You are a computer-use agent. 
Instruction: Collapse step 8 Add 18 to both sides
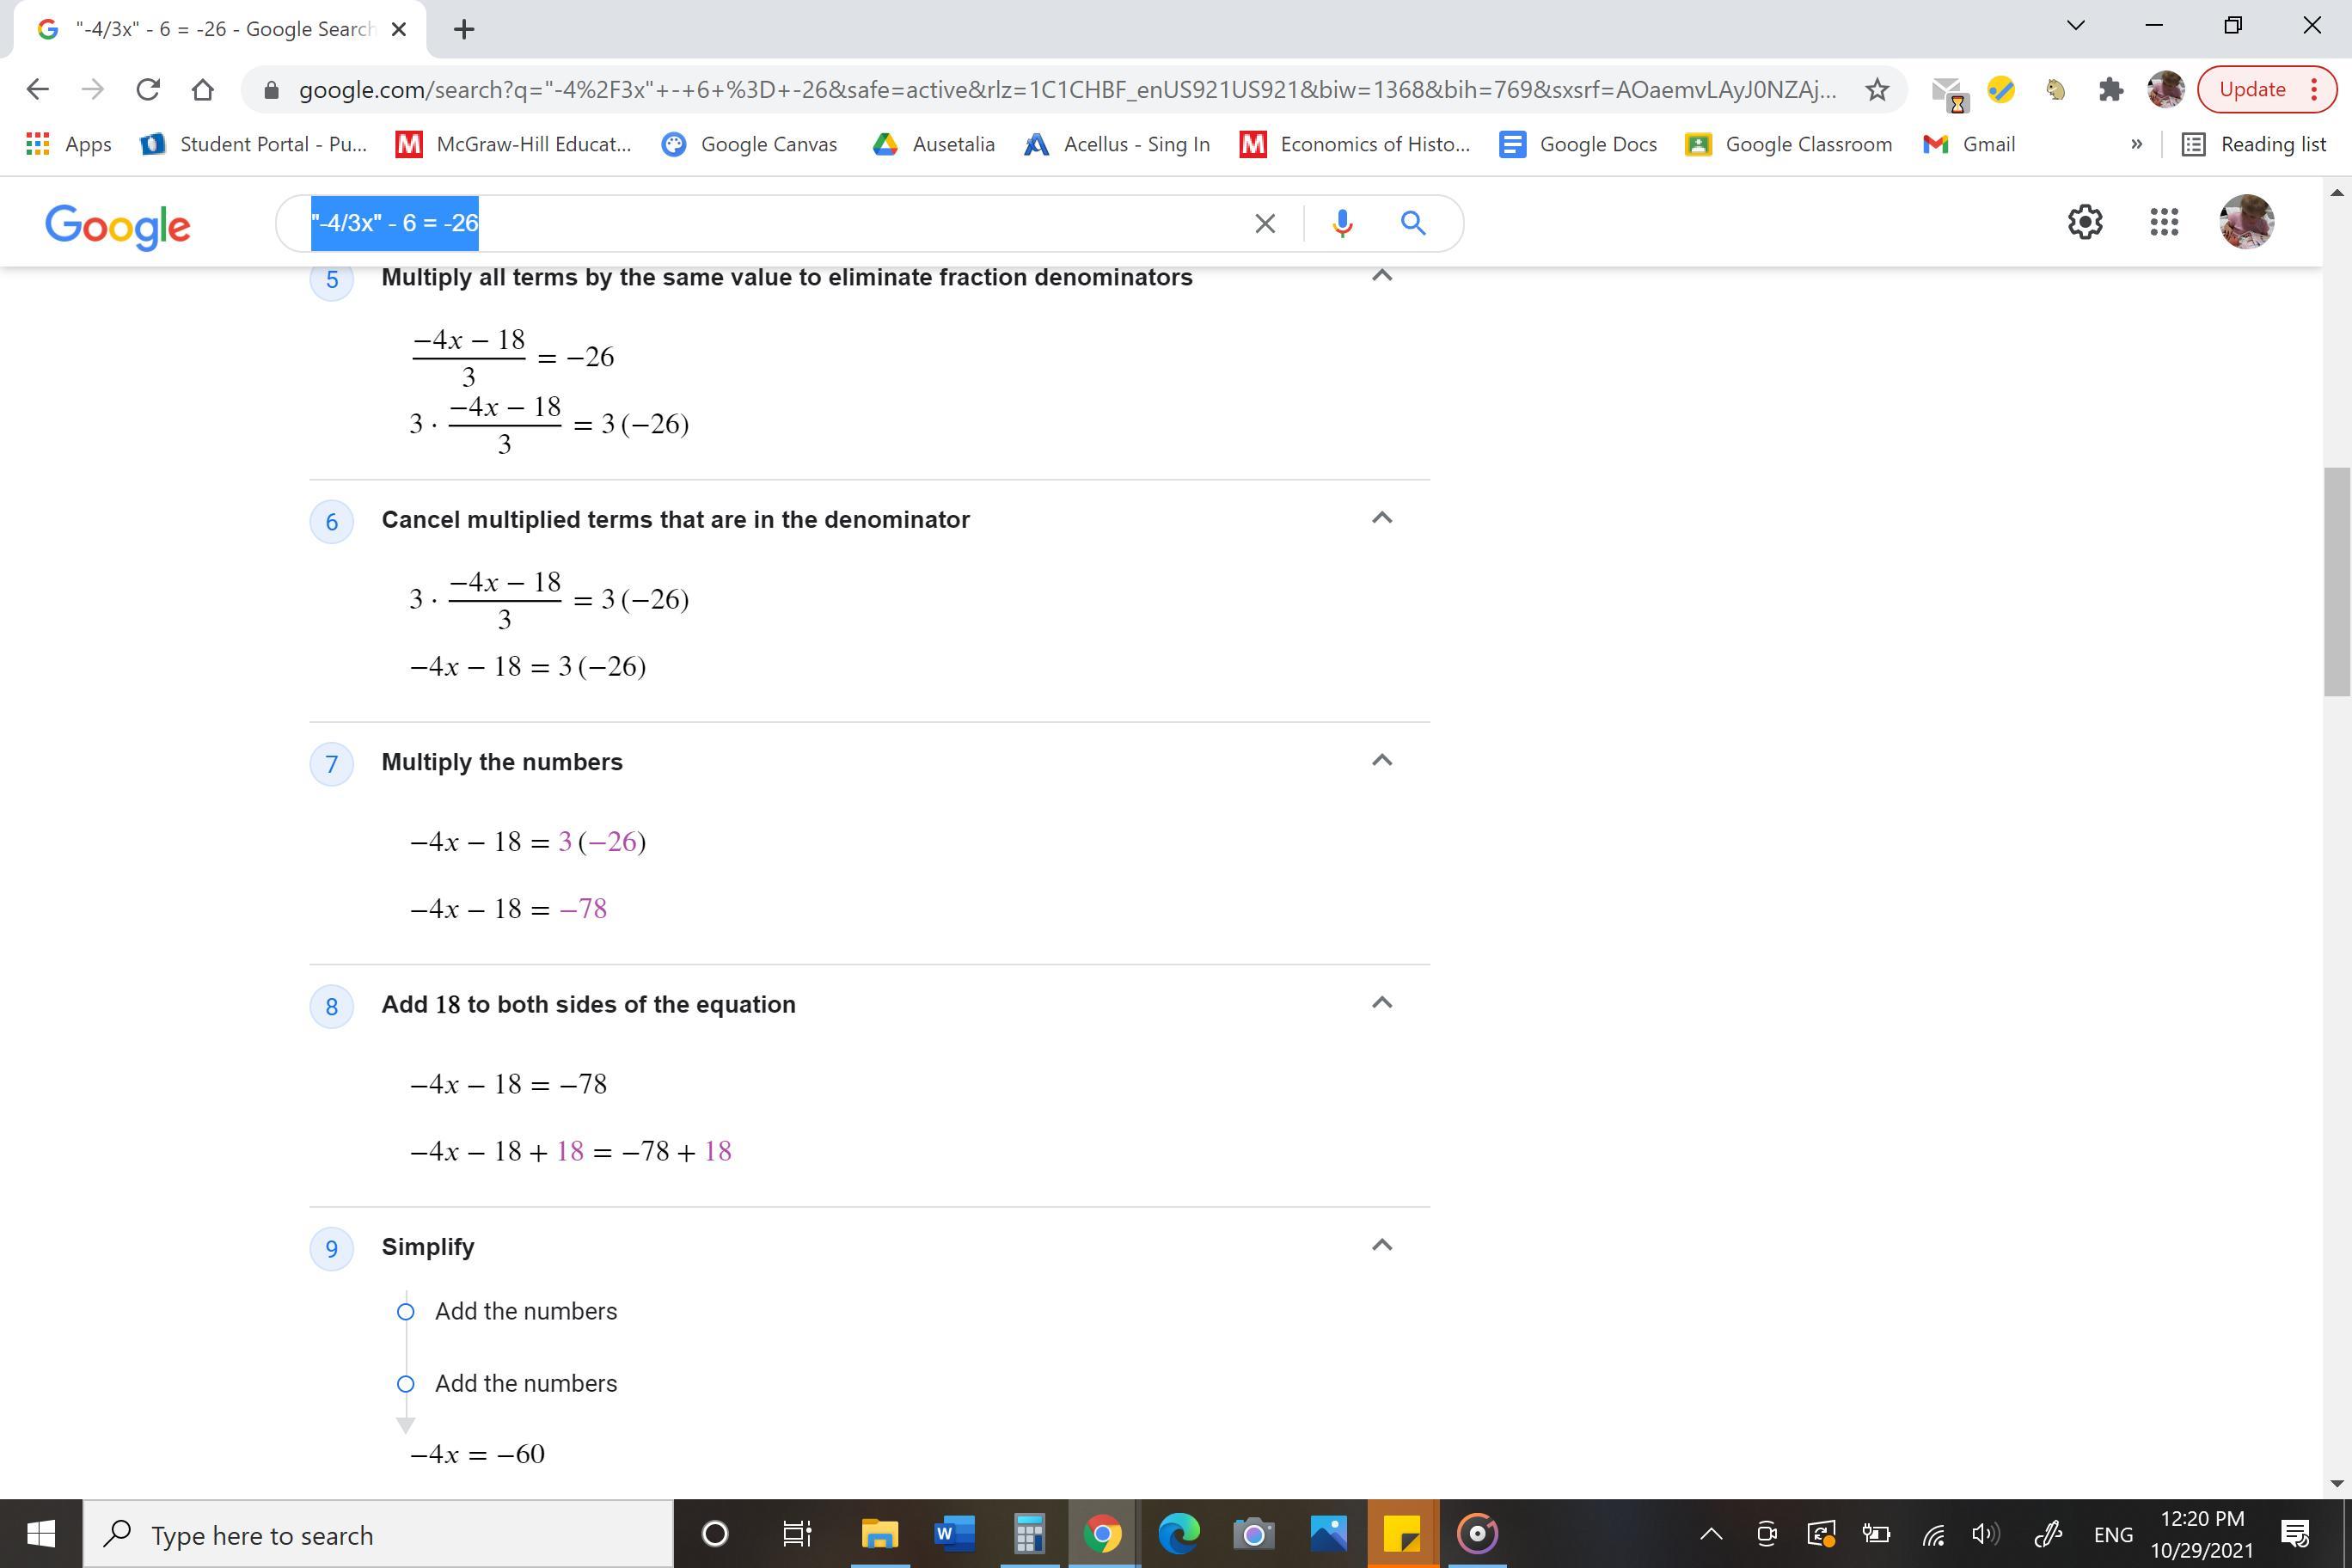click(x=1381, y=1003)
